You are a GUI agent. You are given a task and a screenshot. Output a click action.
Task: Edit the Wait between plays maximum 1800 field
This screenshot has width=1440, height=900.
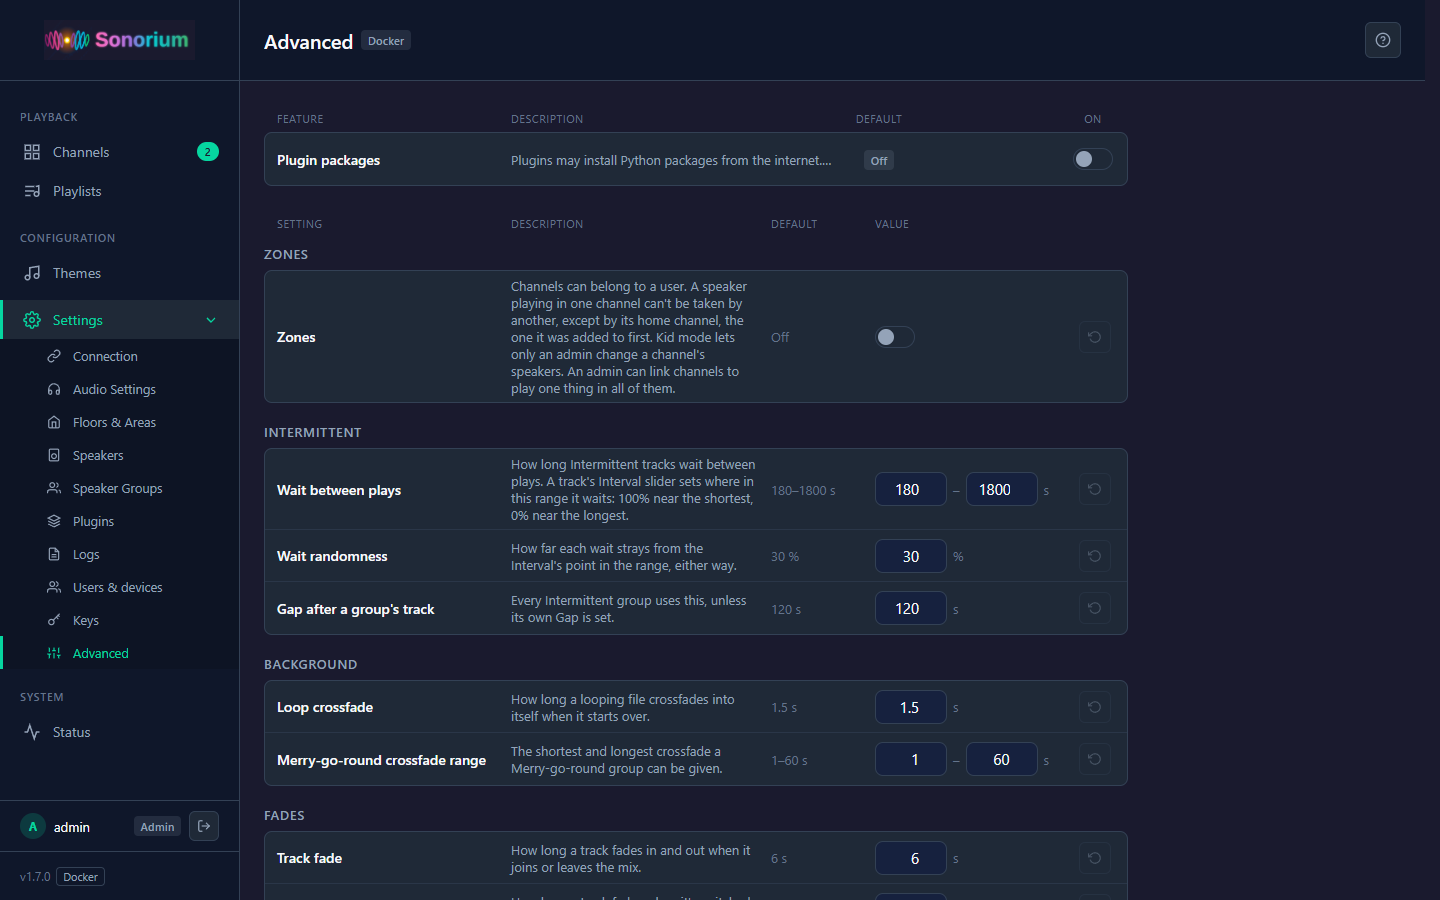(x=1002, y=489)
